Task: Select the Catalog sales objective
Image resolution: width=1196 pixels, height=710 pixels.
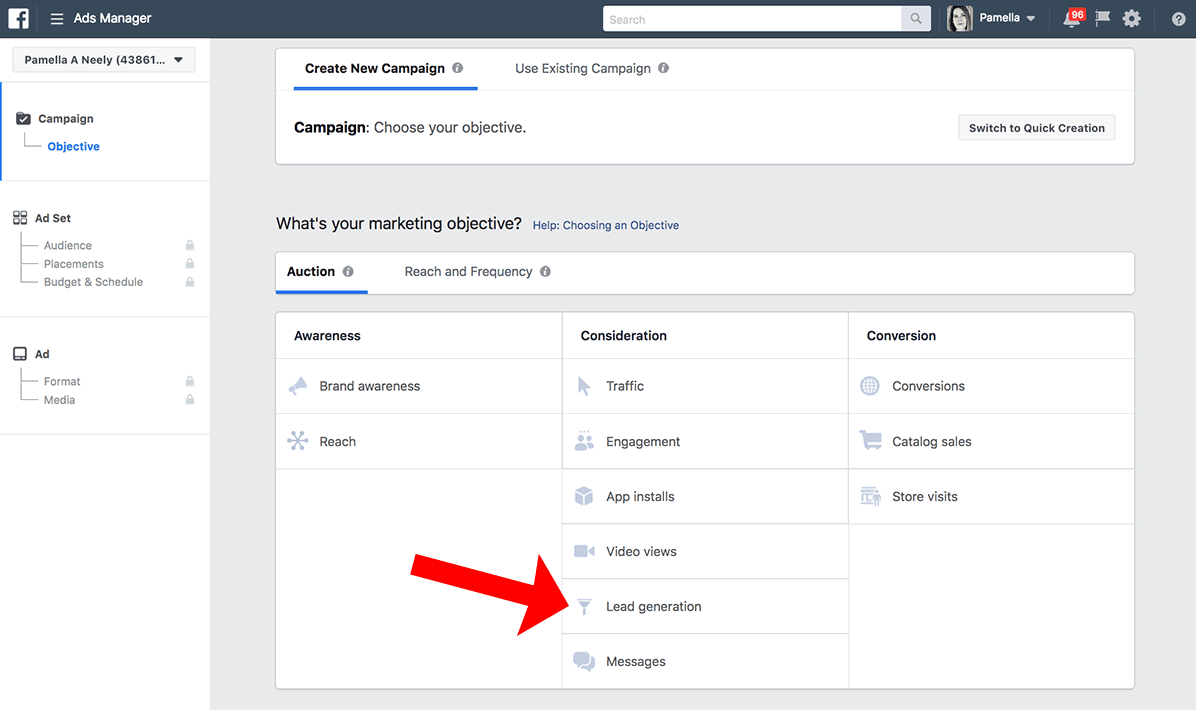Action: pos(992,442)
